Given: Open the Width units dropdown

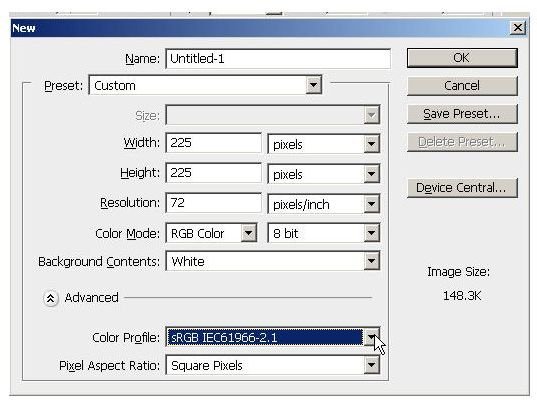Looking at the screenshot, I should coord(324,144).
